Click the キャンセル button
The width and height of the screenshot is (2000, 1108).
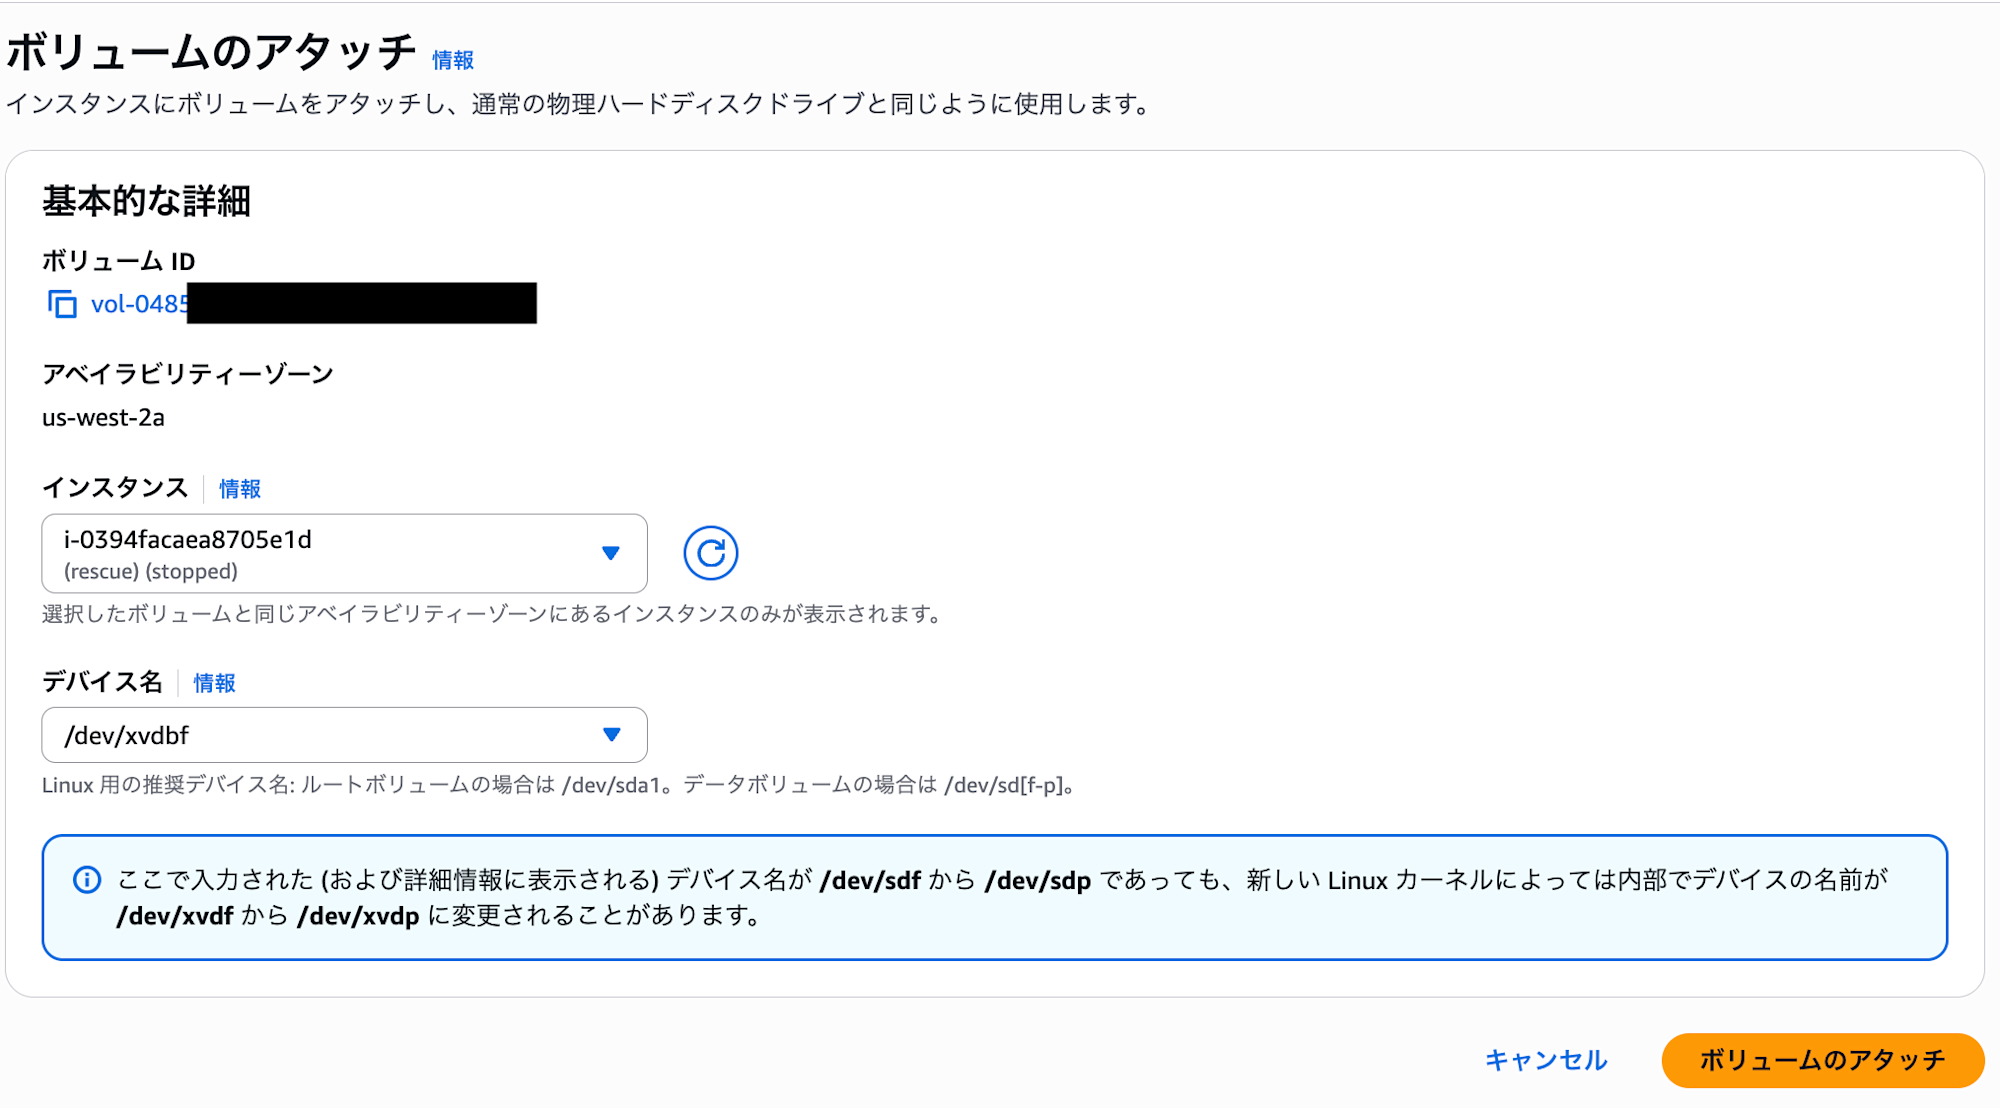(x=1546, y=1060)
